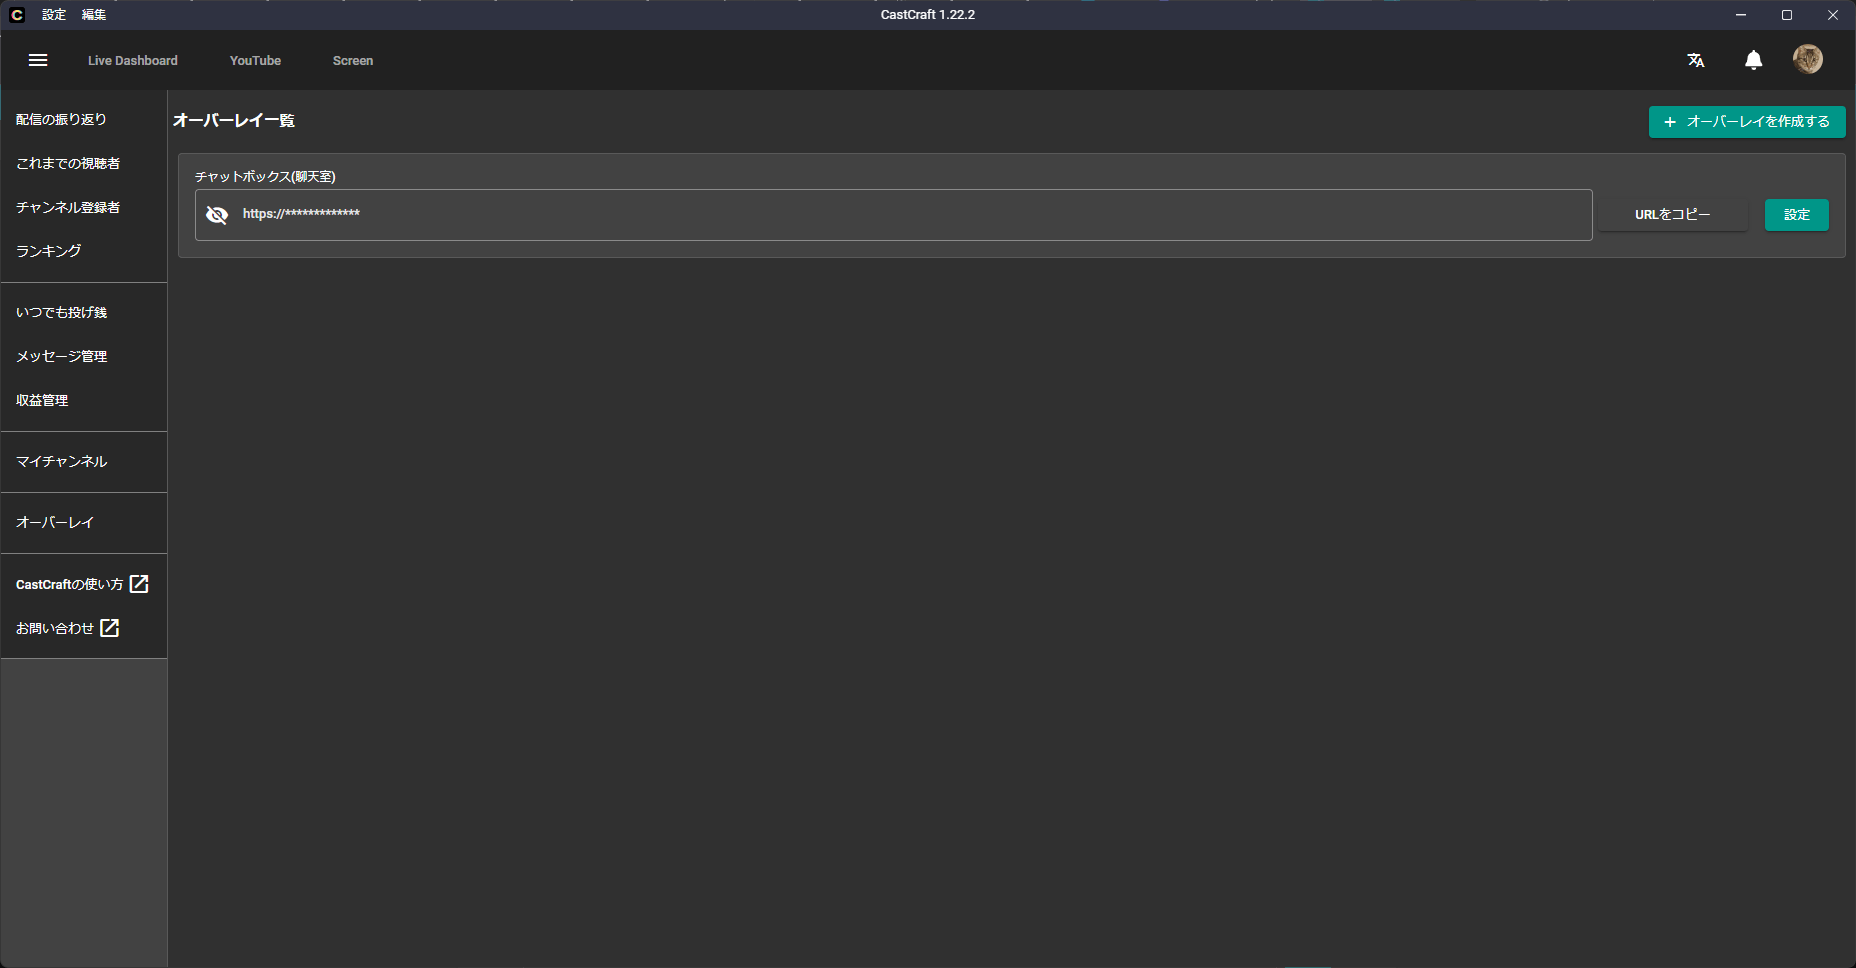The width and height of the screenshot is (1856, 968).
Task: Click the オーバーレイ一覧 heading
Action: (x=234, y=121)
